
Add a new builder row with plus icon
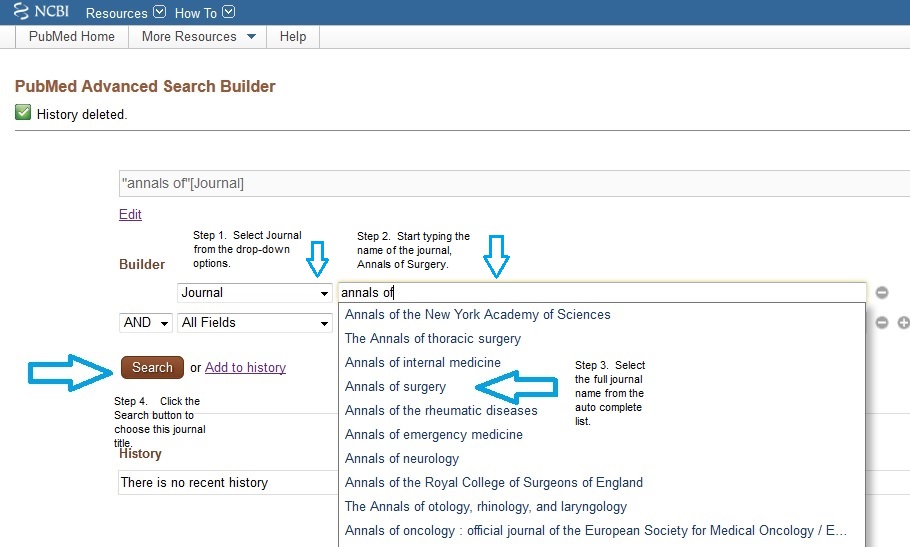[903, 323]
